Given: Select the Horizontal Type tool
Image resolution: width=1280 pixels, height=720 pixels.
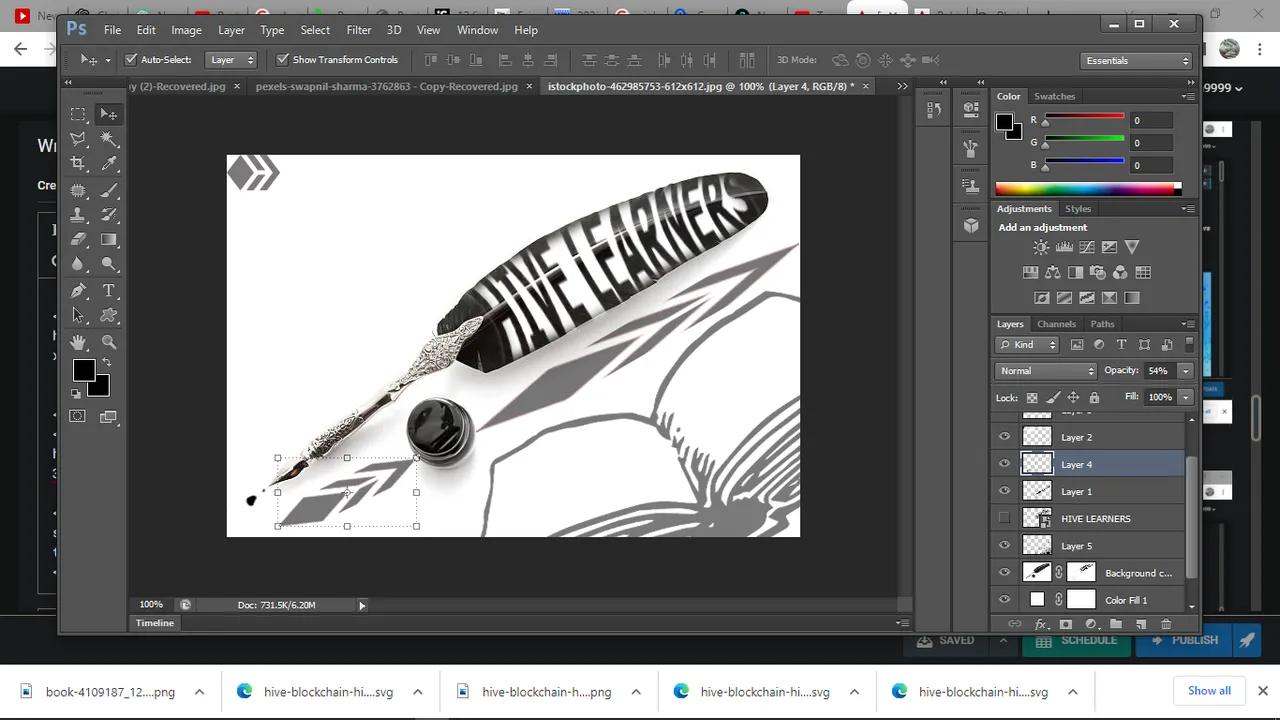Looking at the screenshot, I should point(109,291).
